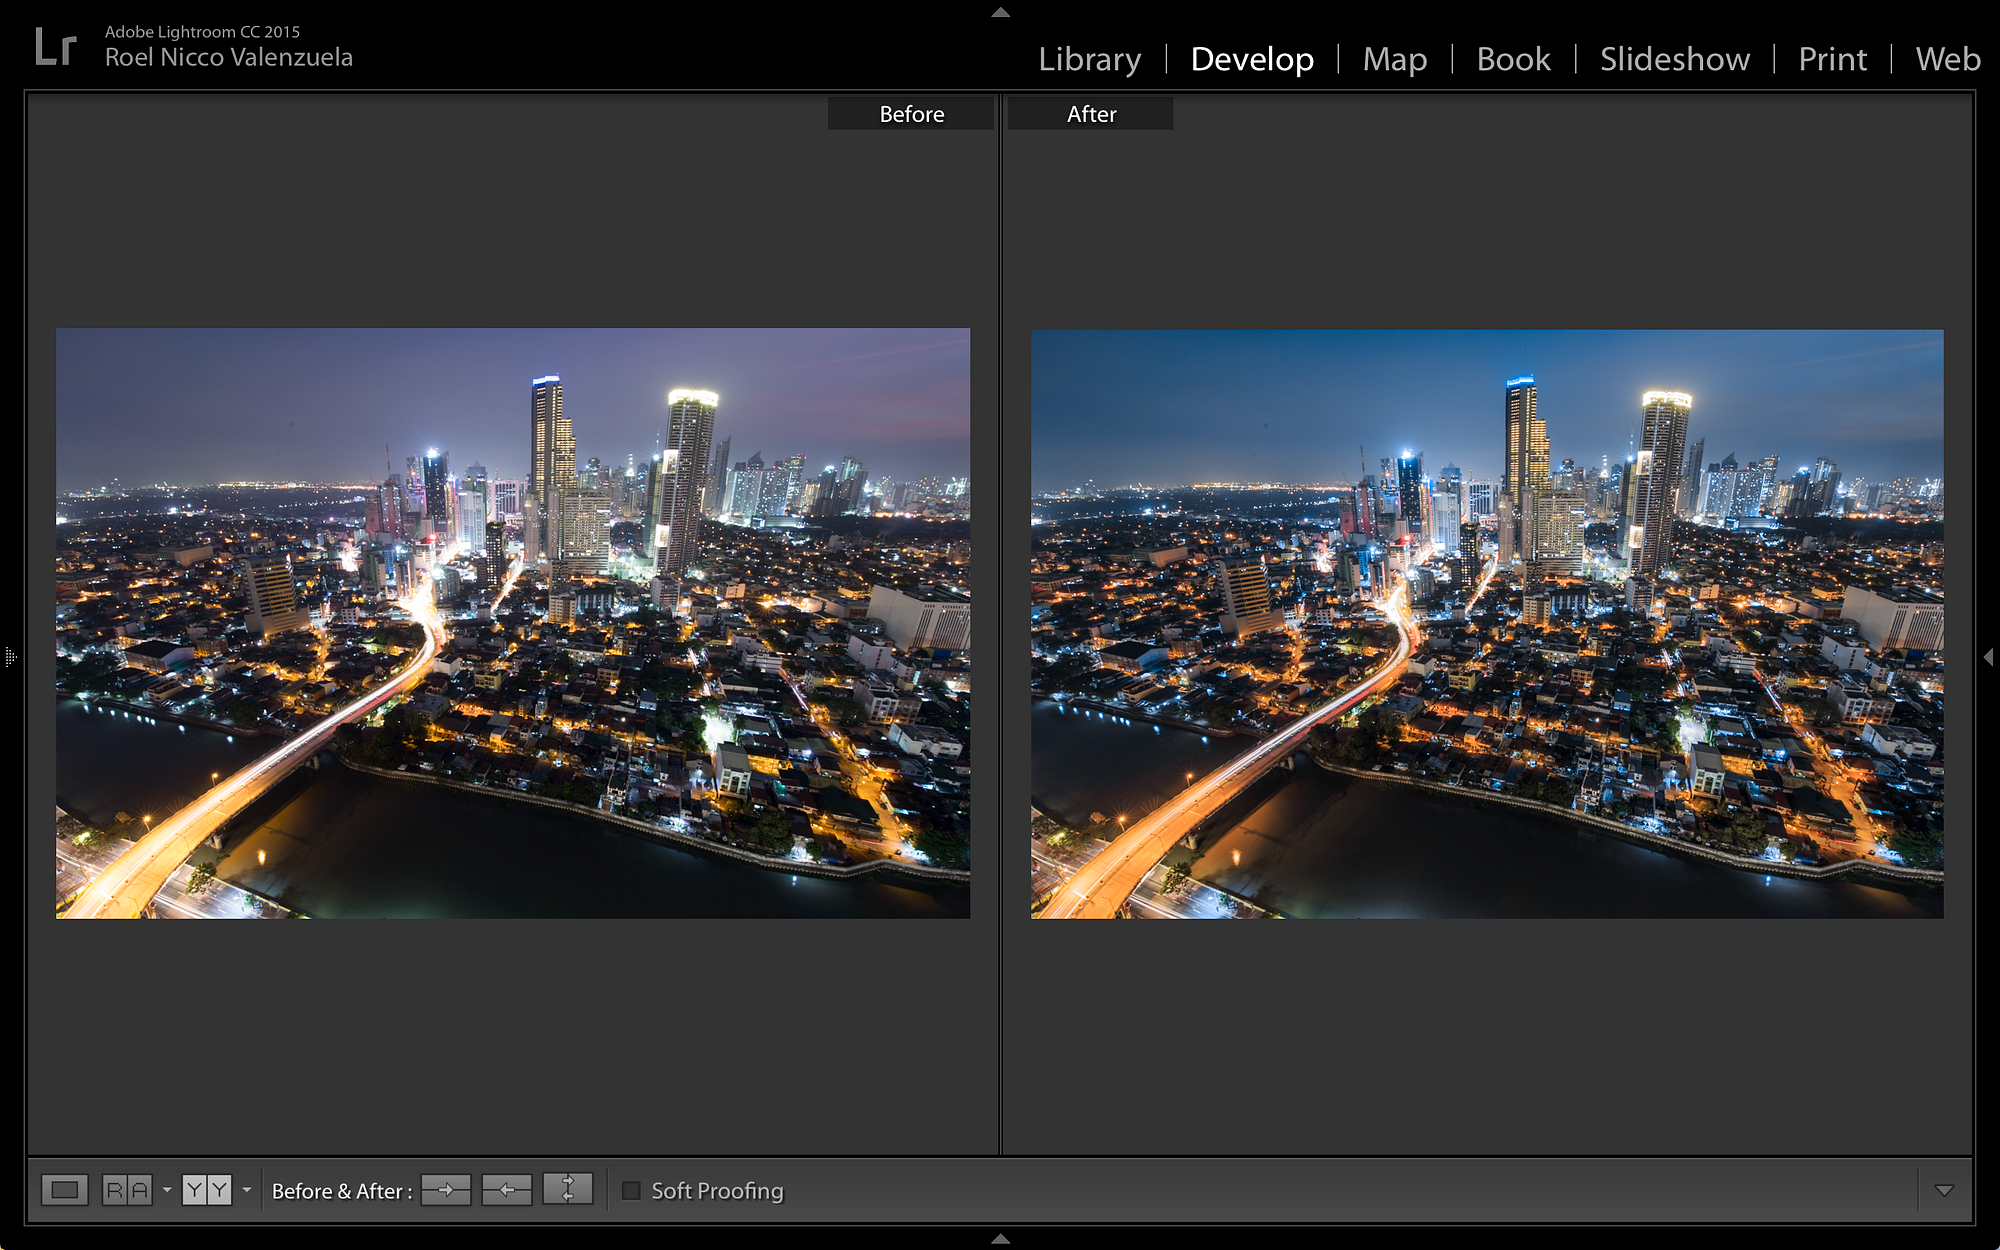Open the Before/After layout dropdown arrow

(x=247, y=1190)
